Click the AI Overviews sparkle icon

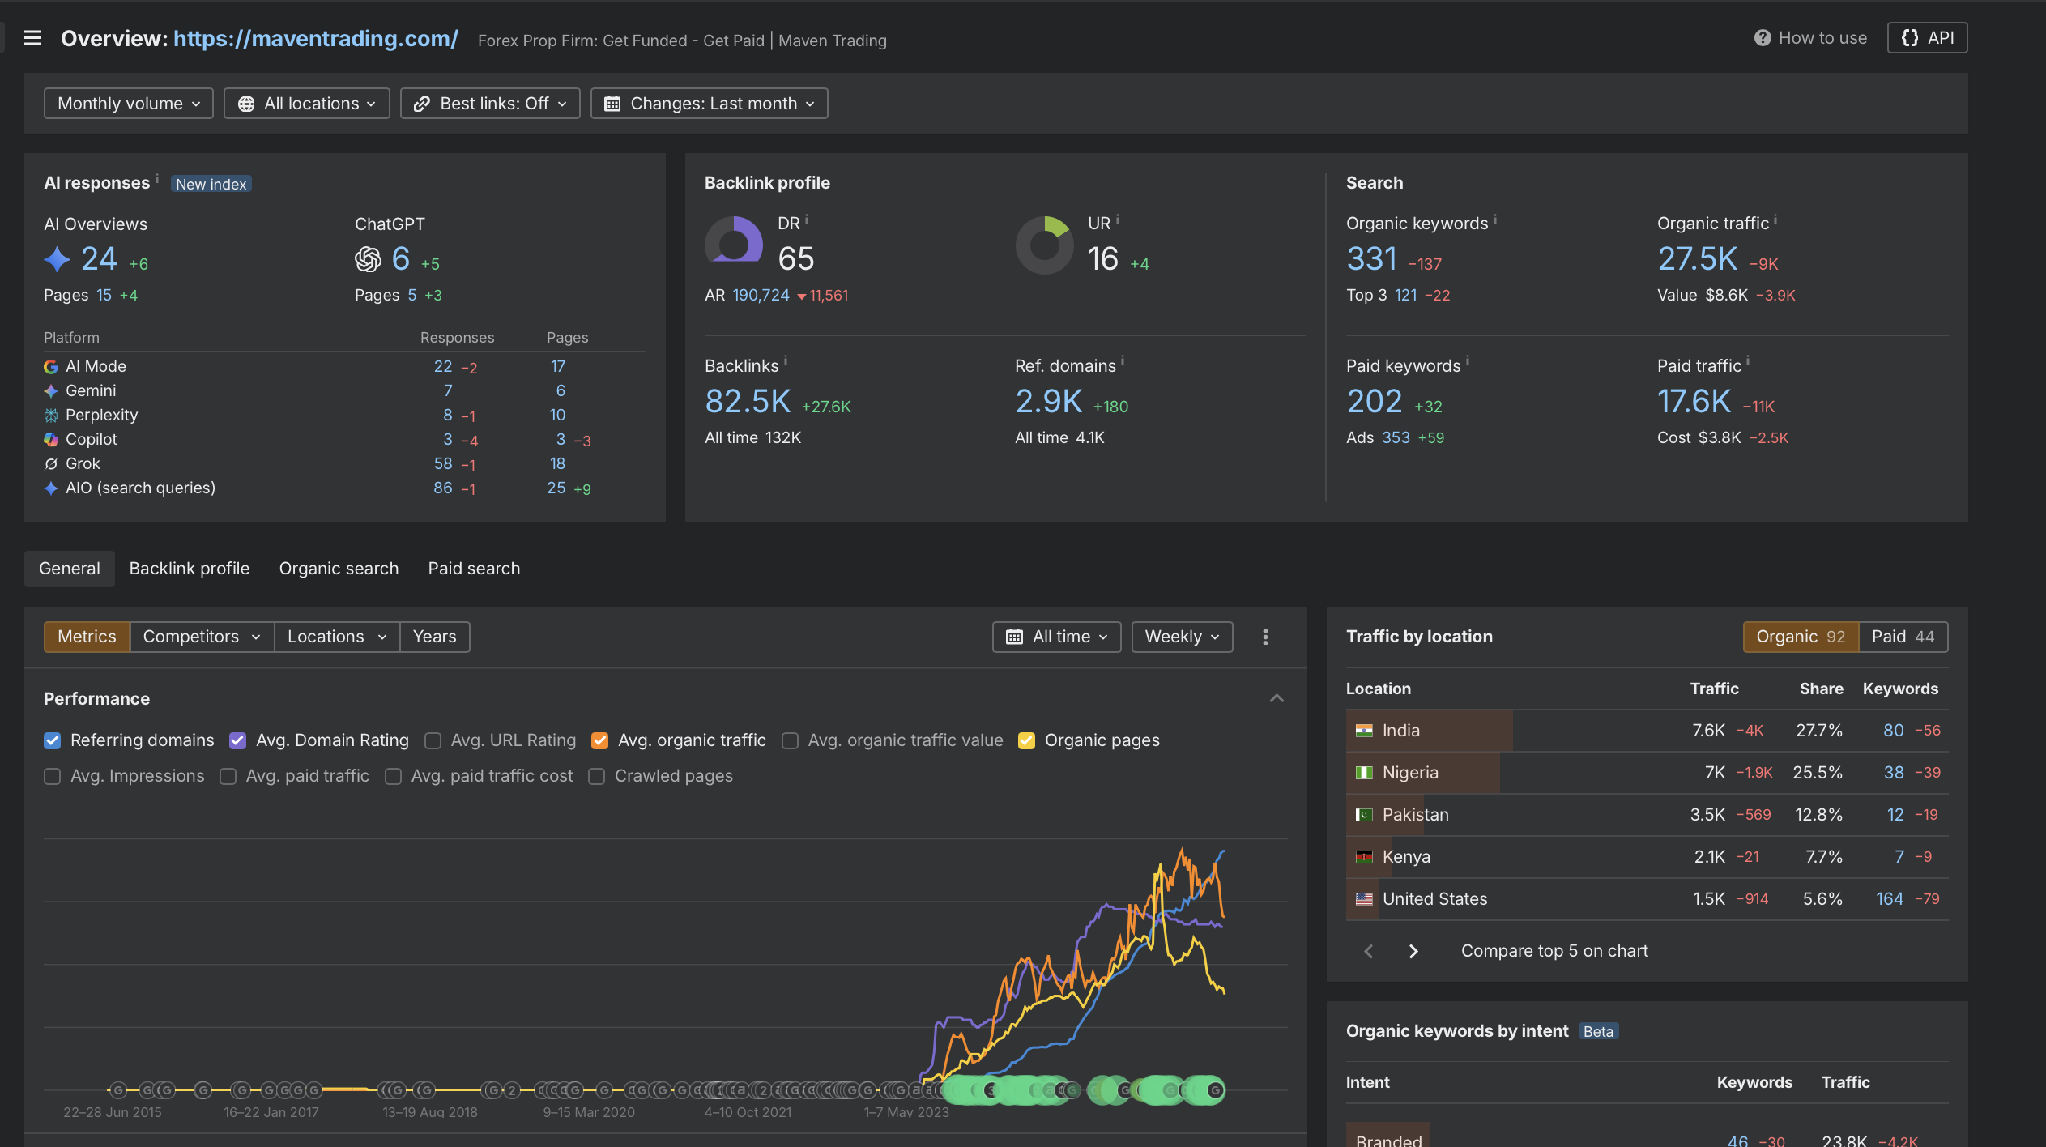pyautogui.click(x=57, y=259)
